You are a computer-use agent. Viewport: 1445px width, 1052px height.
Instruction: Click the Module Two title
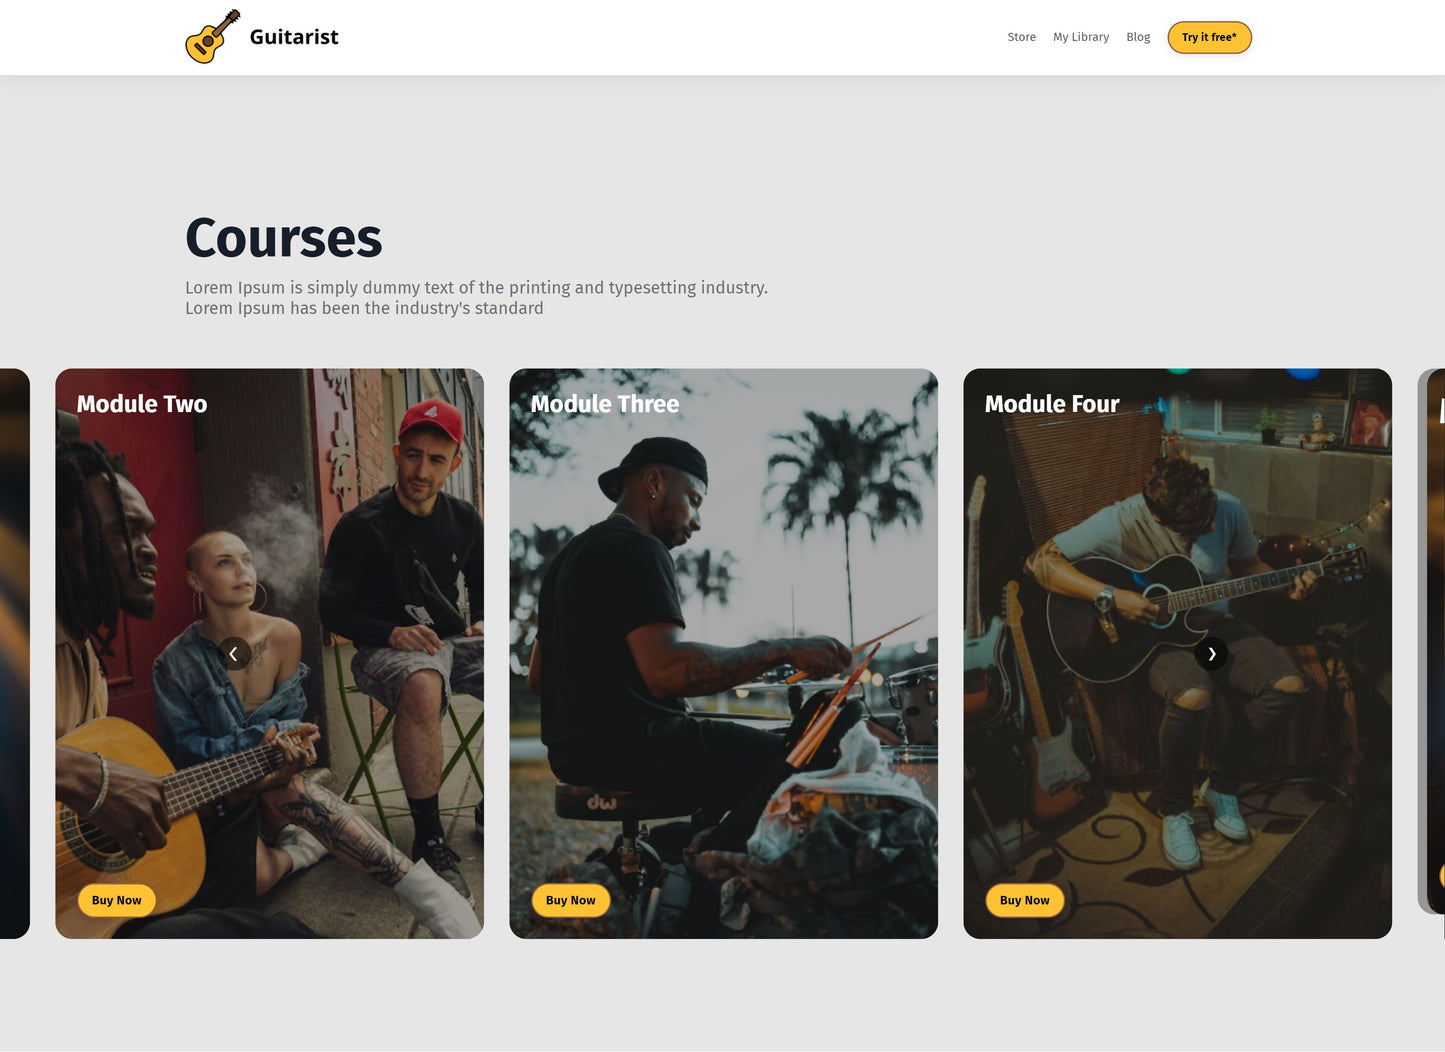click(x=142, y=404)
